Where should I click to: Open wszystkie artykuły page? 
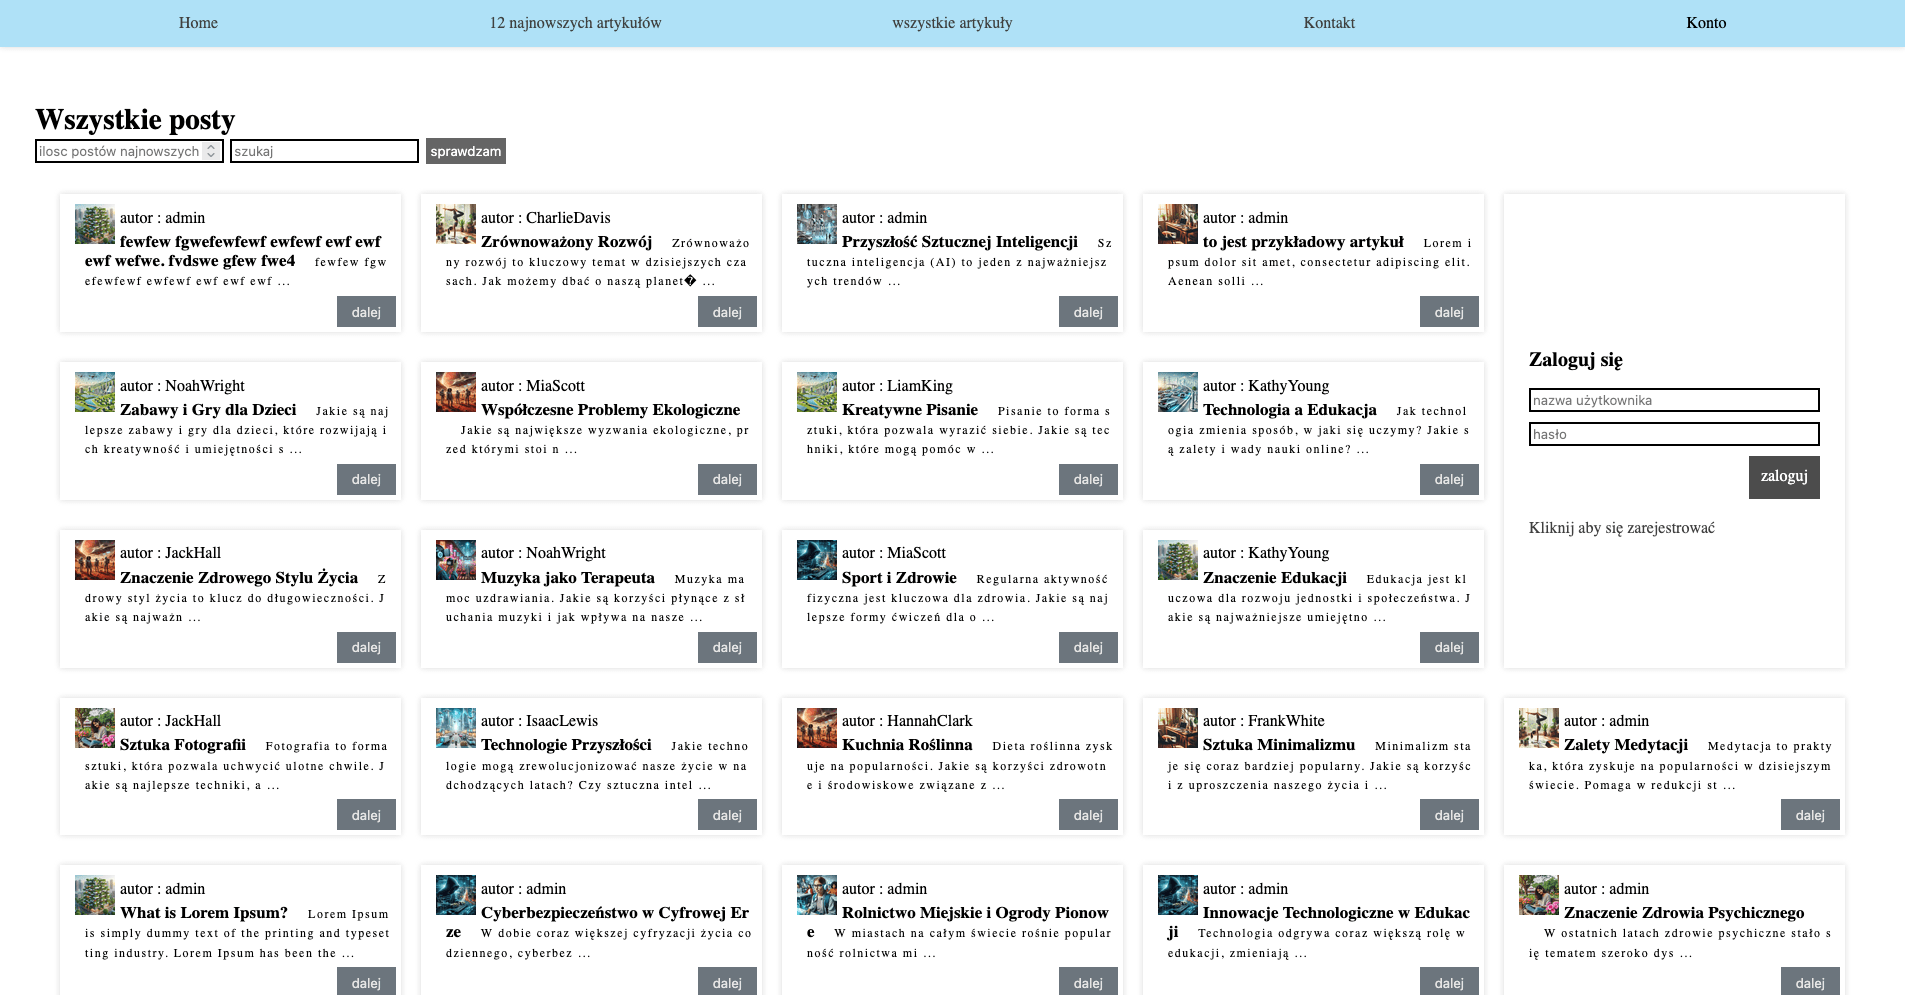952,23
